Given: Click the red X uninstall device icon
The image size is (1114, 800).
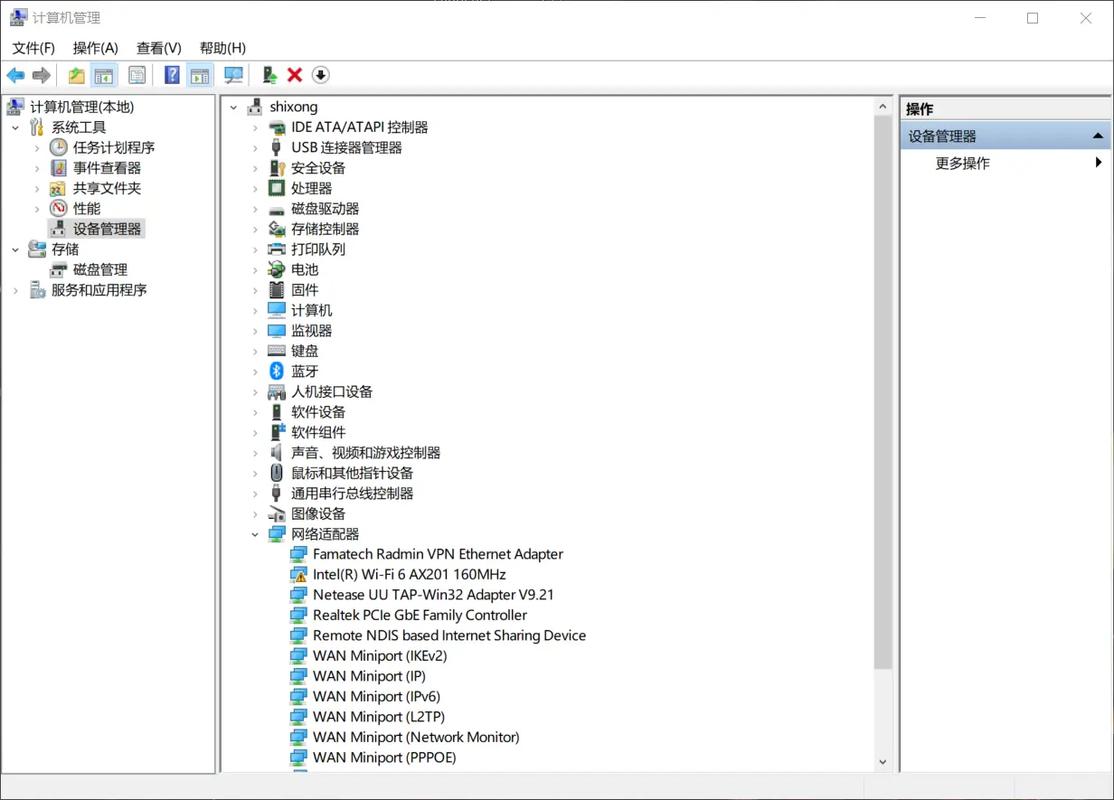Looking at the screenshot, I should 294,75.
